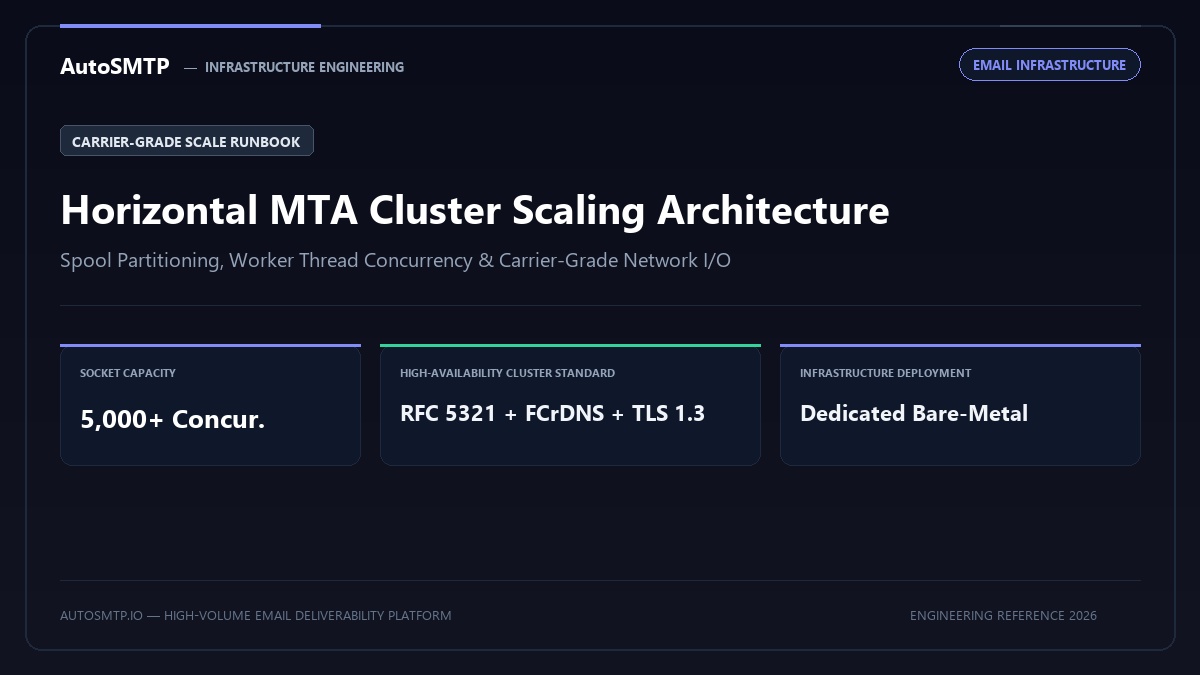This screenshot has height=675, width=1200.
Task: Click the INFRASTRUCTURE DEPLOYMENT card label
Action: 886,373
